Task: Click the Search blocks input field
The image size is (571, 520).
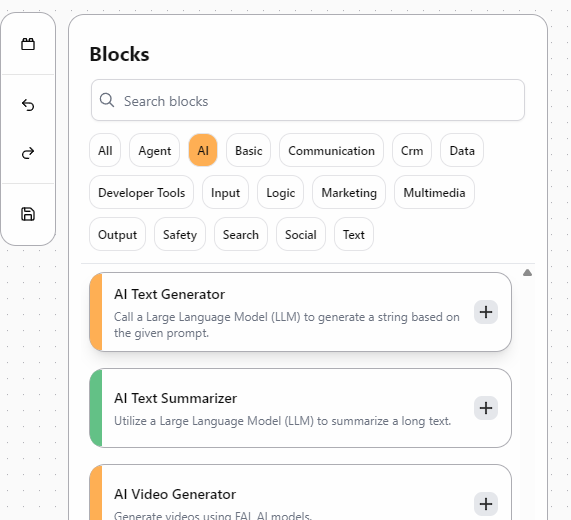Action: click(x=308, y=100)
